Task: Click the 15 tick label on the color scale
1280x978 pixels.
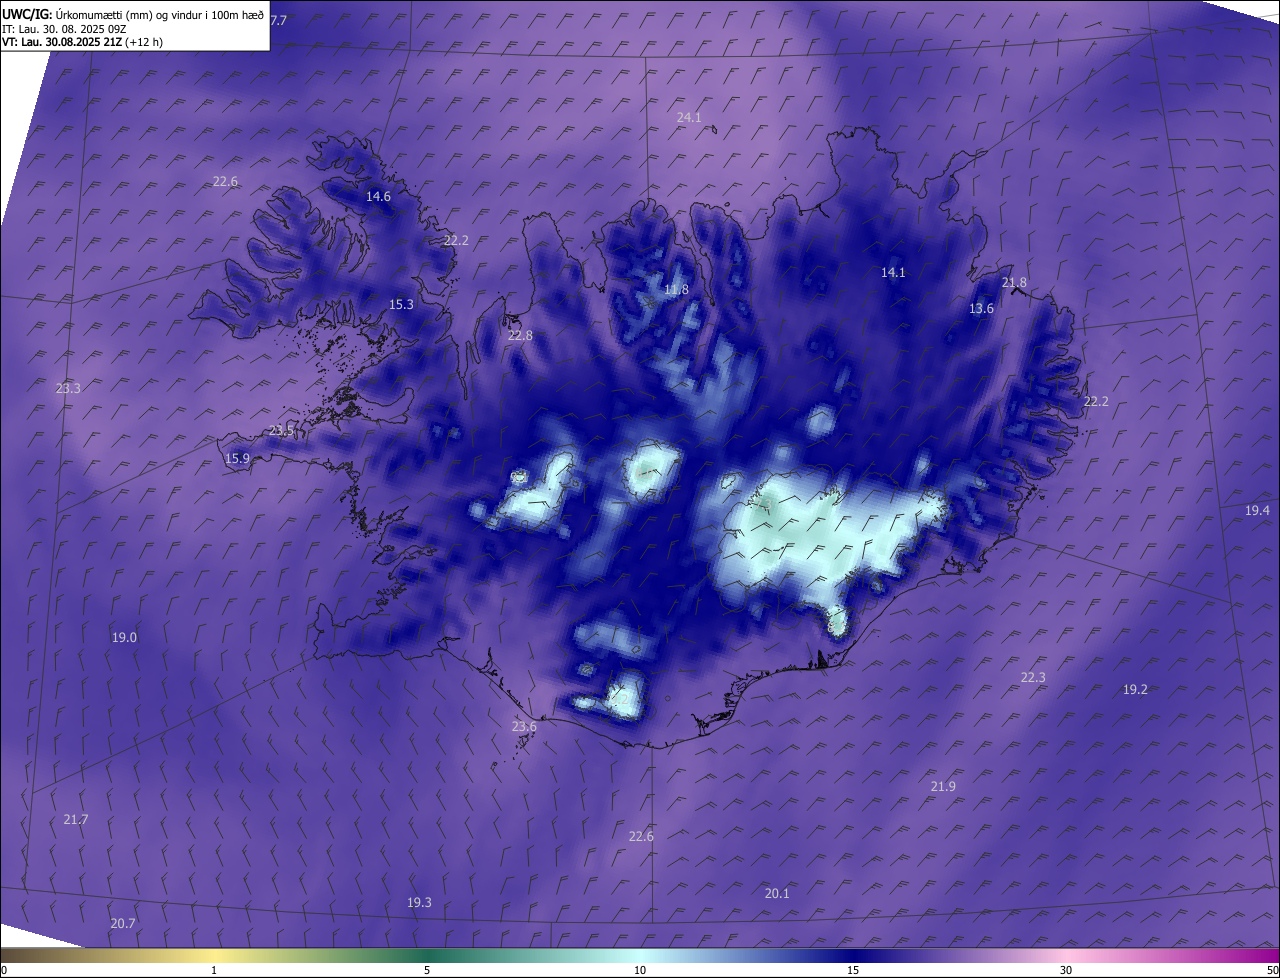Action: pyautogui.click(x=853, y=970)
